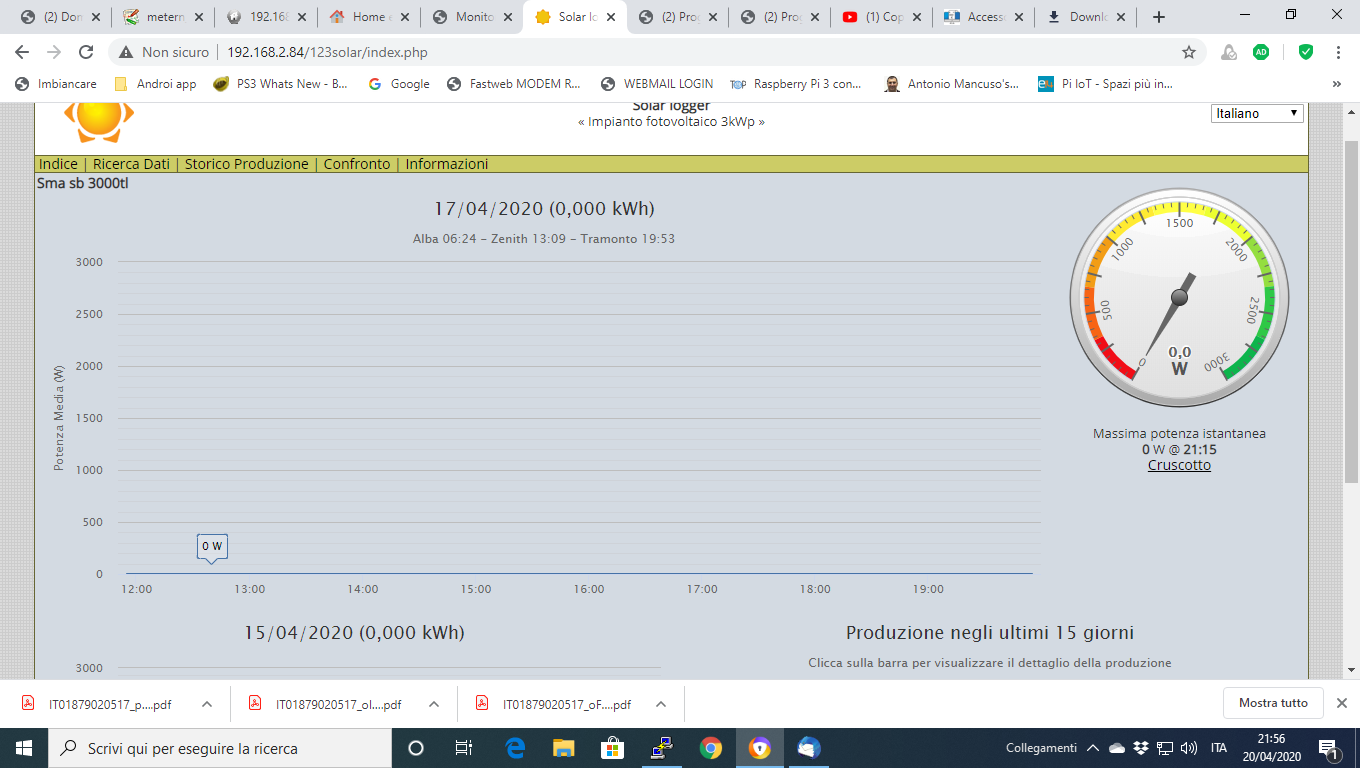Click the Cruscotto link under the gauge
Screen dimensions: 1360x768
(1179, 465)
